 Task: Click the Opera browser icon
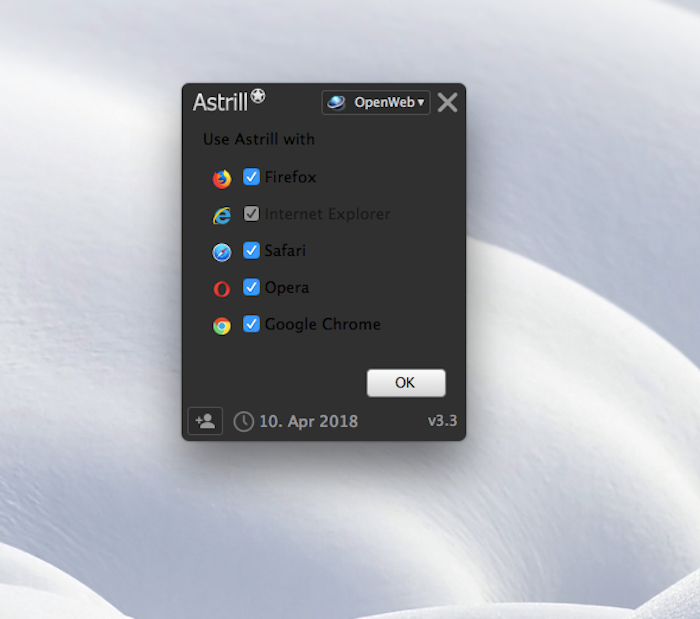[x=222, y=289]
